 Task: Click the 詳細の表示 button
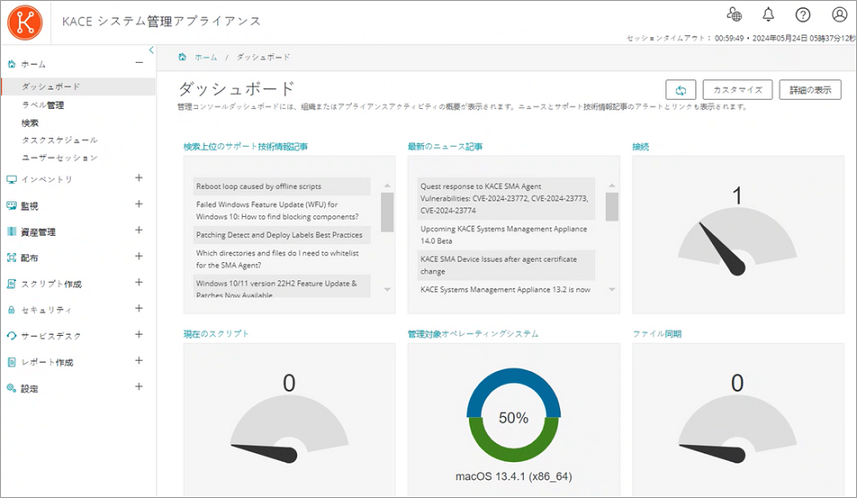tap(810, 90)
